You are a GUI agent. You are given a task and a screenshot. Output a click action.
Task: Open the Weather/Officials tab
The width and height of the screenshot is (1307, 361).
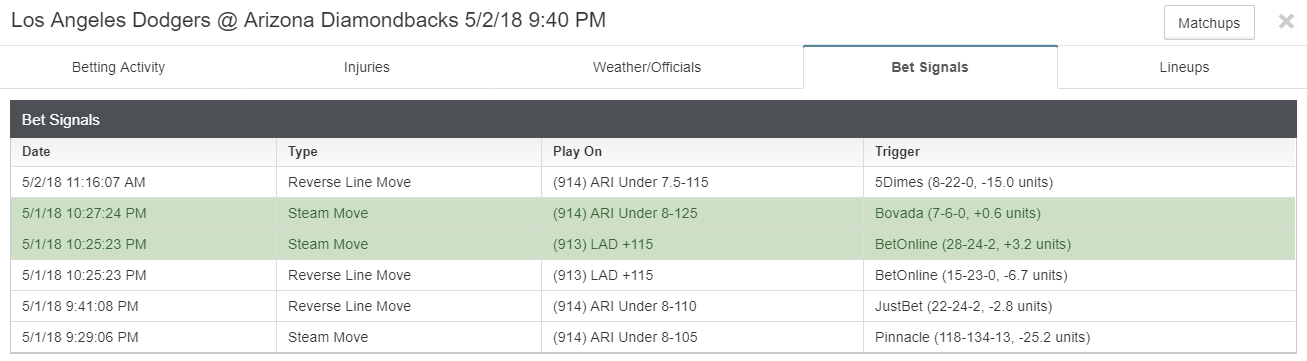tap(647, 68)
